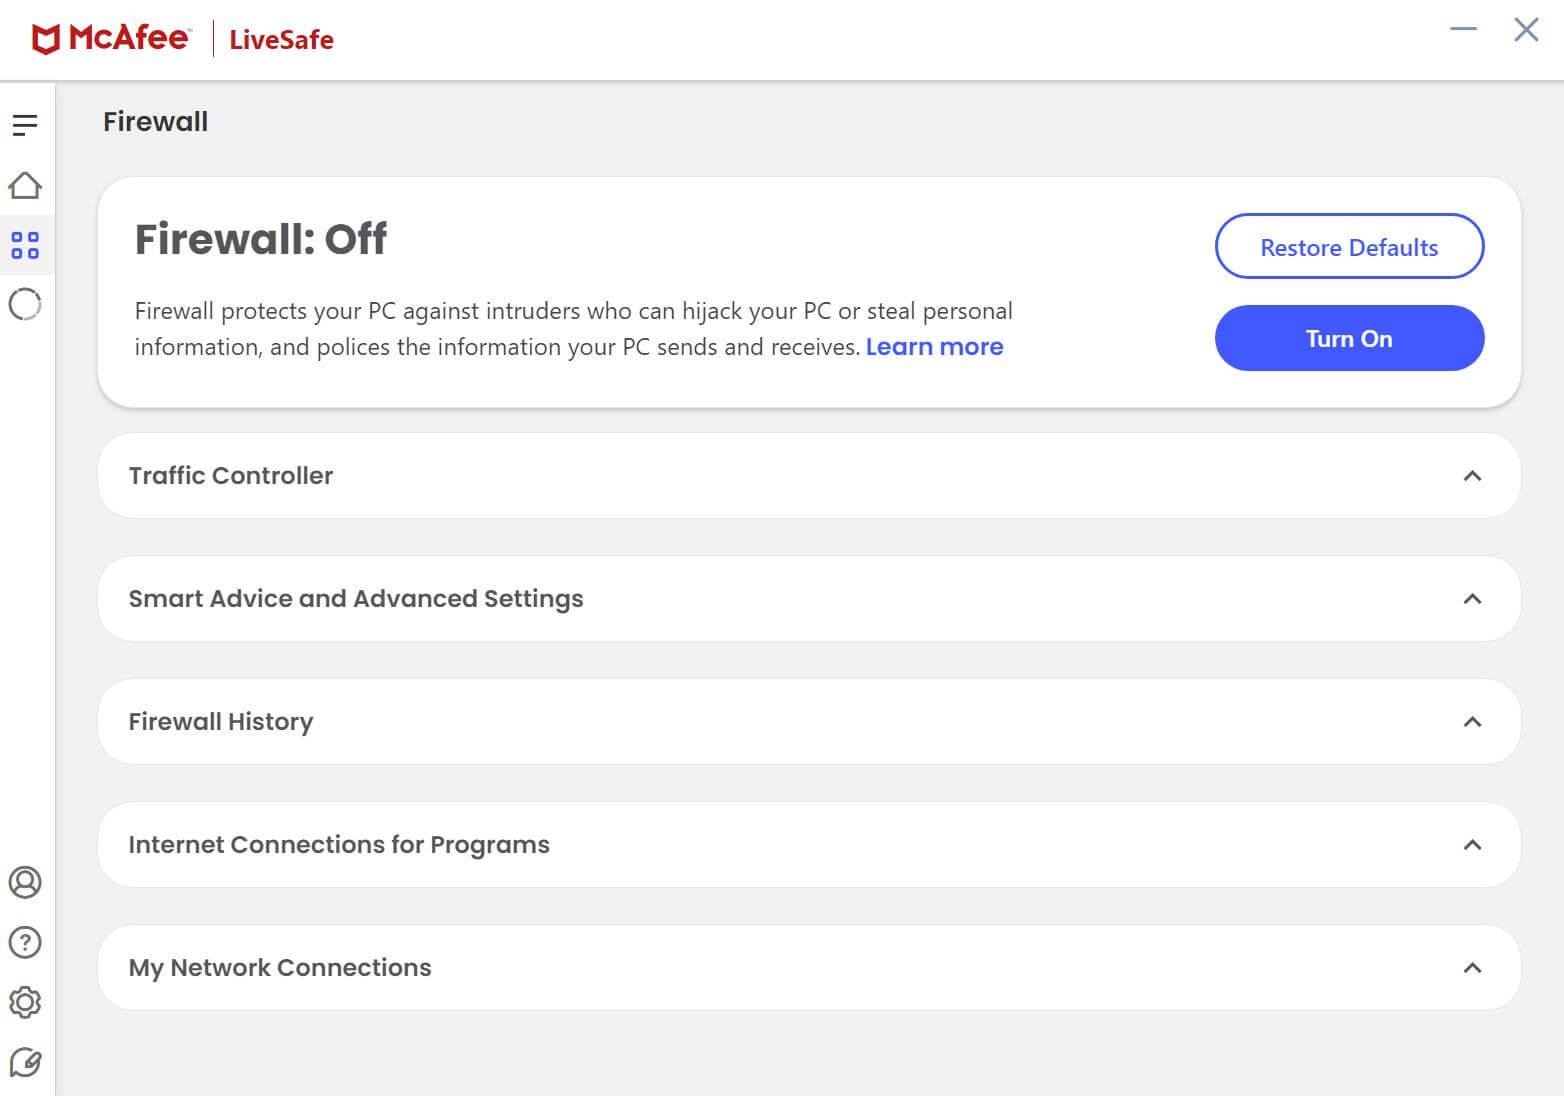
Task: Open the Help question mark icon
Action: point(25,942)
